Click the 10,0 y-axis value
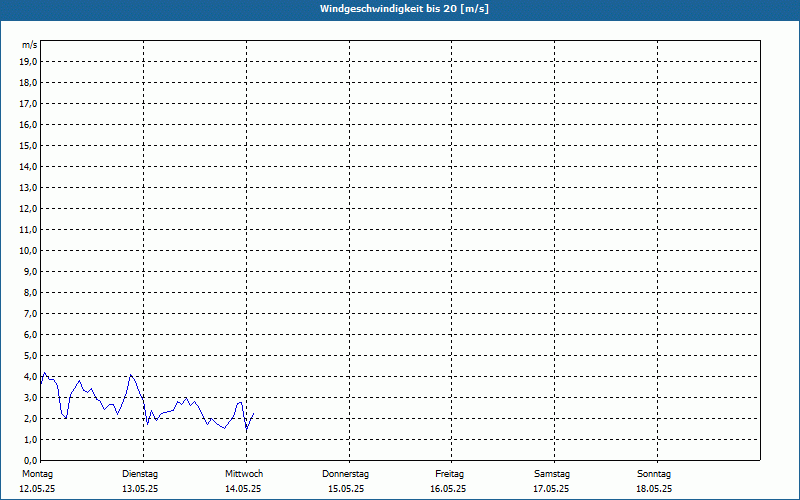This screenshot has width=800, height=500. [x=28, y=251]
